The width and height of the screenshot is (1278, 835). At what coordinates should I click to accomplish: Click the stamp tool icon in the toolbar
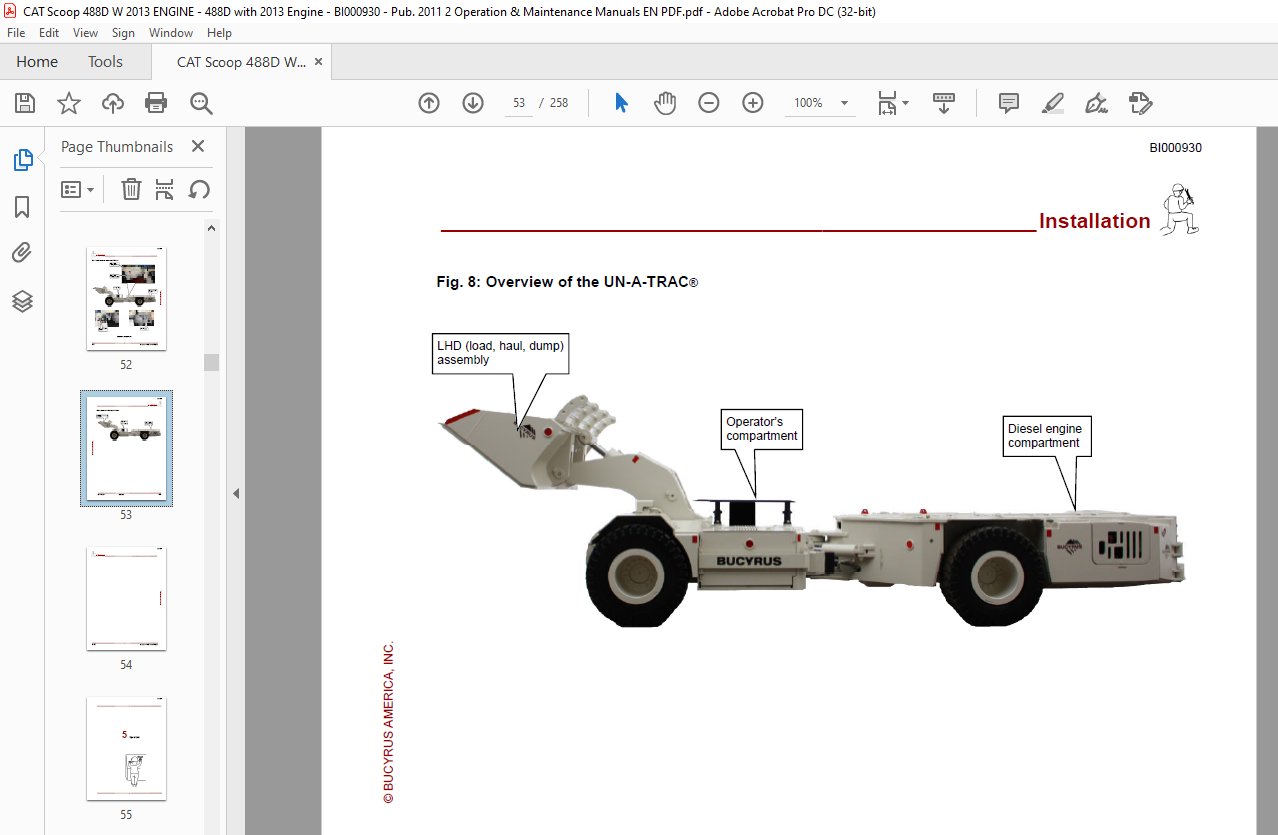pyautogui.click(x=1140, y=103)
